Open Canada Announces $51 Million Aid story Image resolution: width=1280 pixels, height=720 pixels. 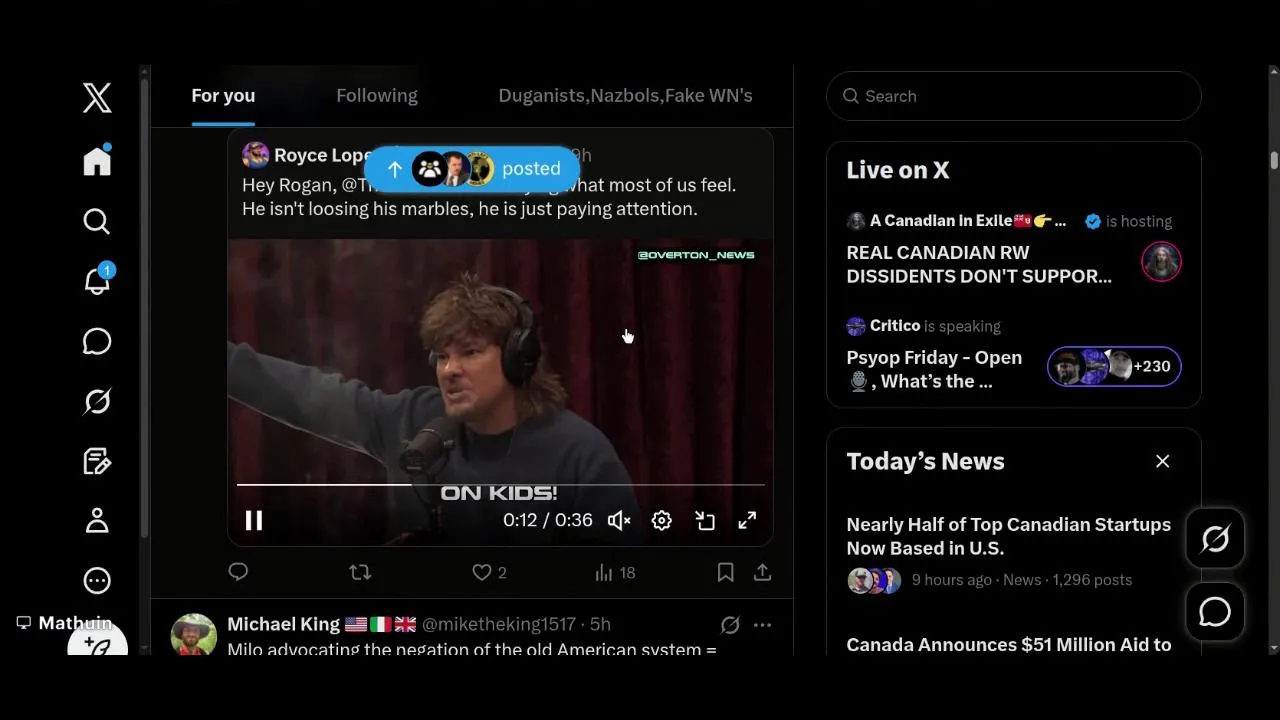tap(1008, 645)
